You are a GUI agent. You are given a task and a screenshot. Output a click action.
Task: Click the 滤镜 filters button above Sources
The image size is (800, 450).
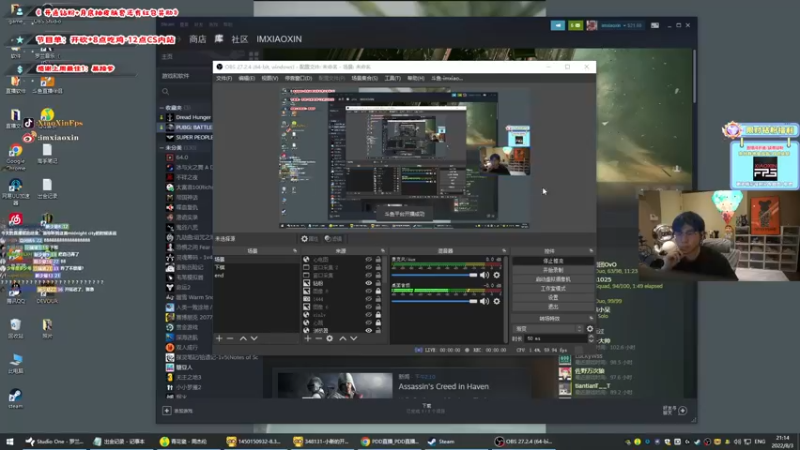pyautogui.click(x=333, y=239)
